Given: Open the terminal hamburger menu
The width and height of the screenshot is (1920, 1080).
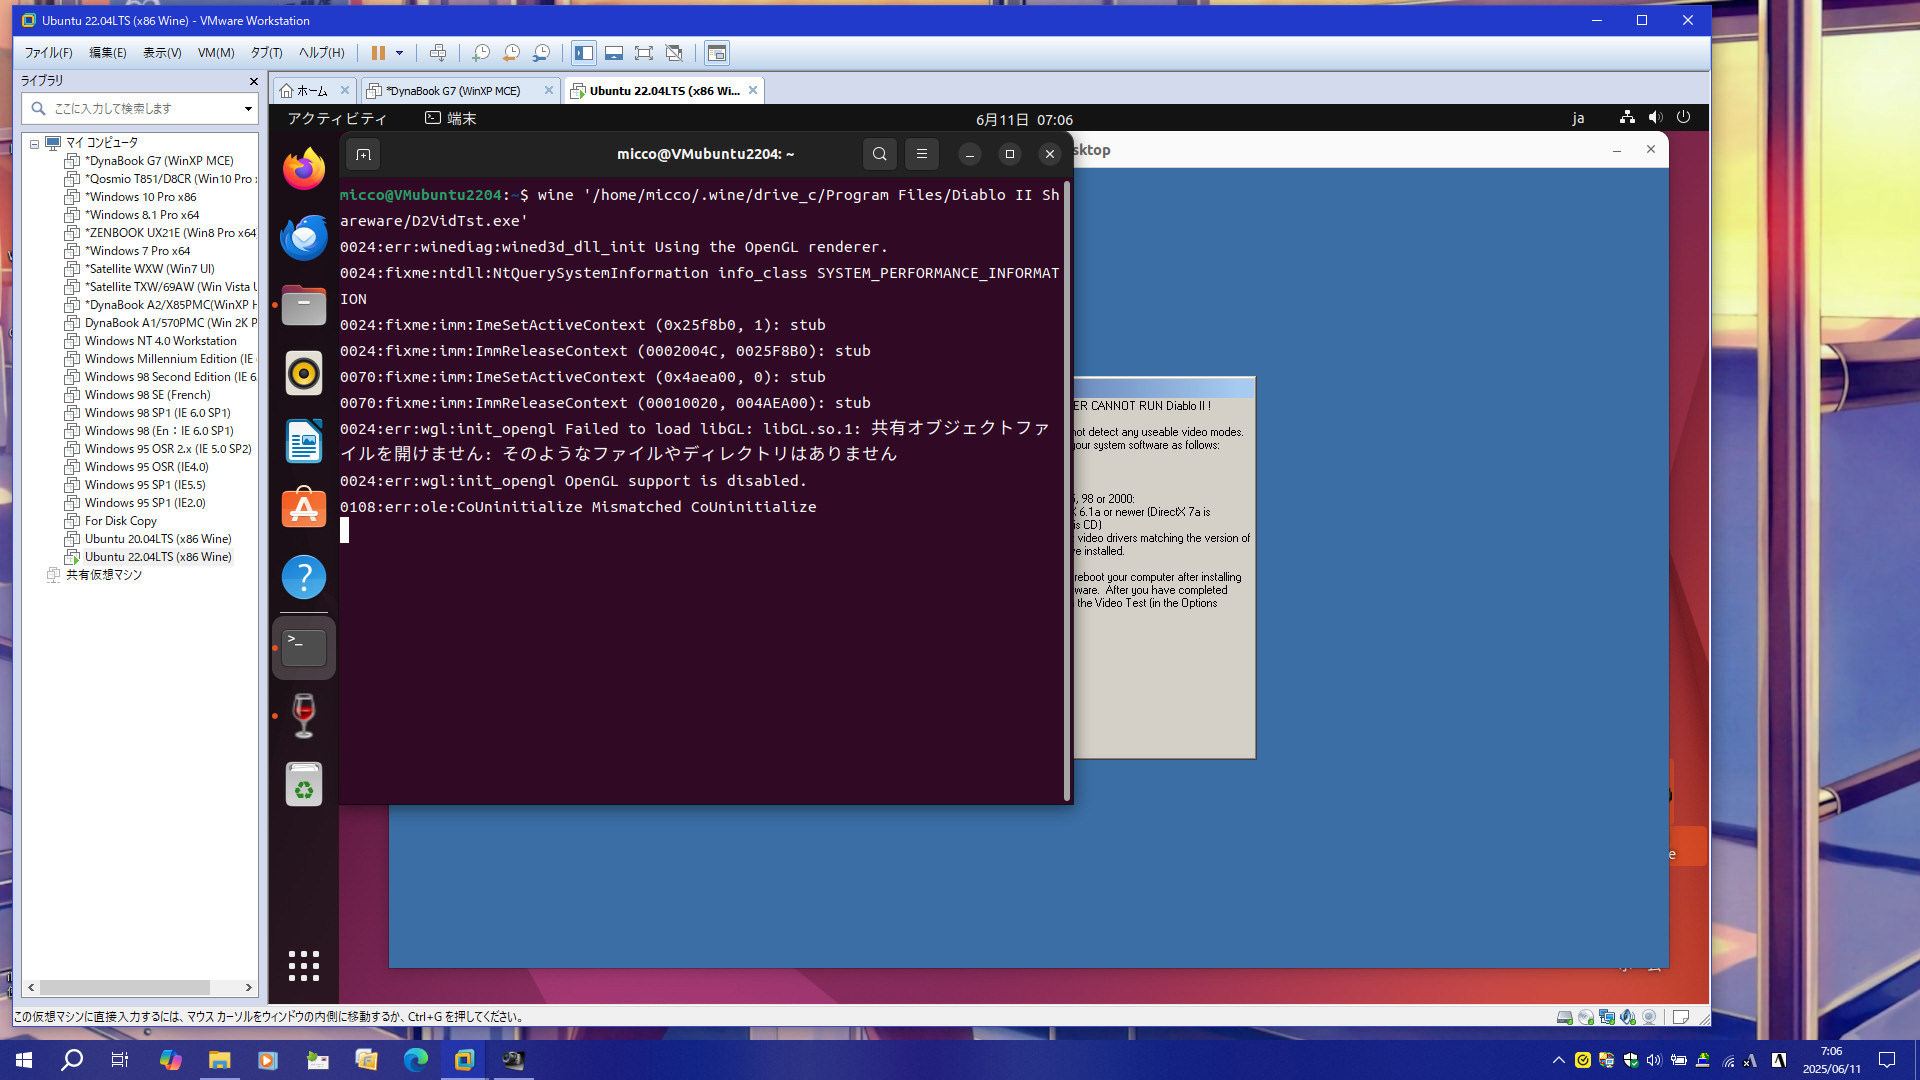Looking at the screenshot, I should point(922,154).
